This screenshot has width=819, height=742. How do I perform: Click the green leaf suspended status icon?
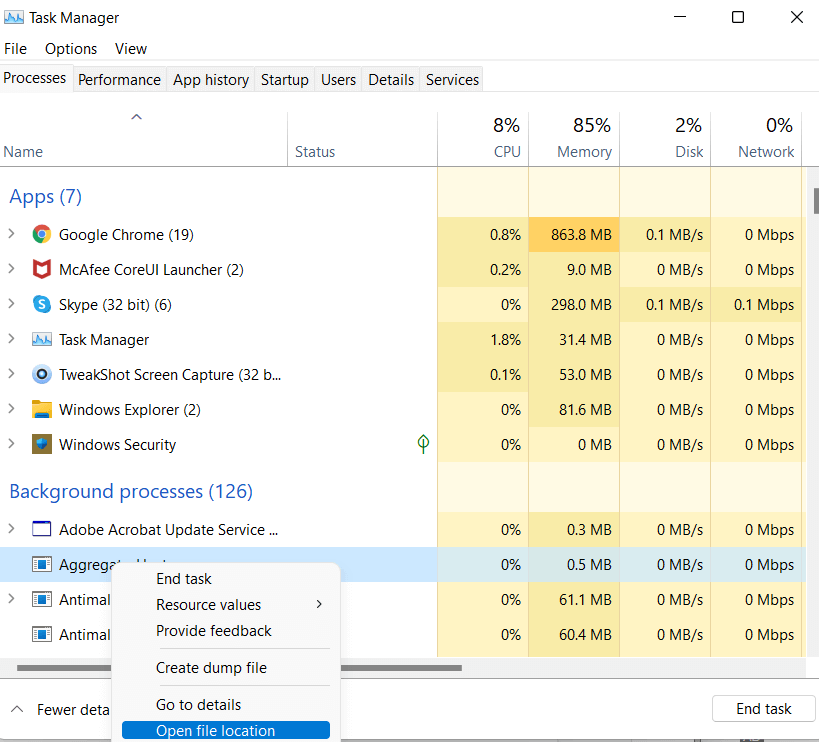423,444
